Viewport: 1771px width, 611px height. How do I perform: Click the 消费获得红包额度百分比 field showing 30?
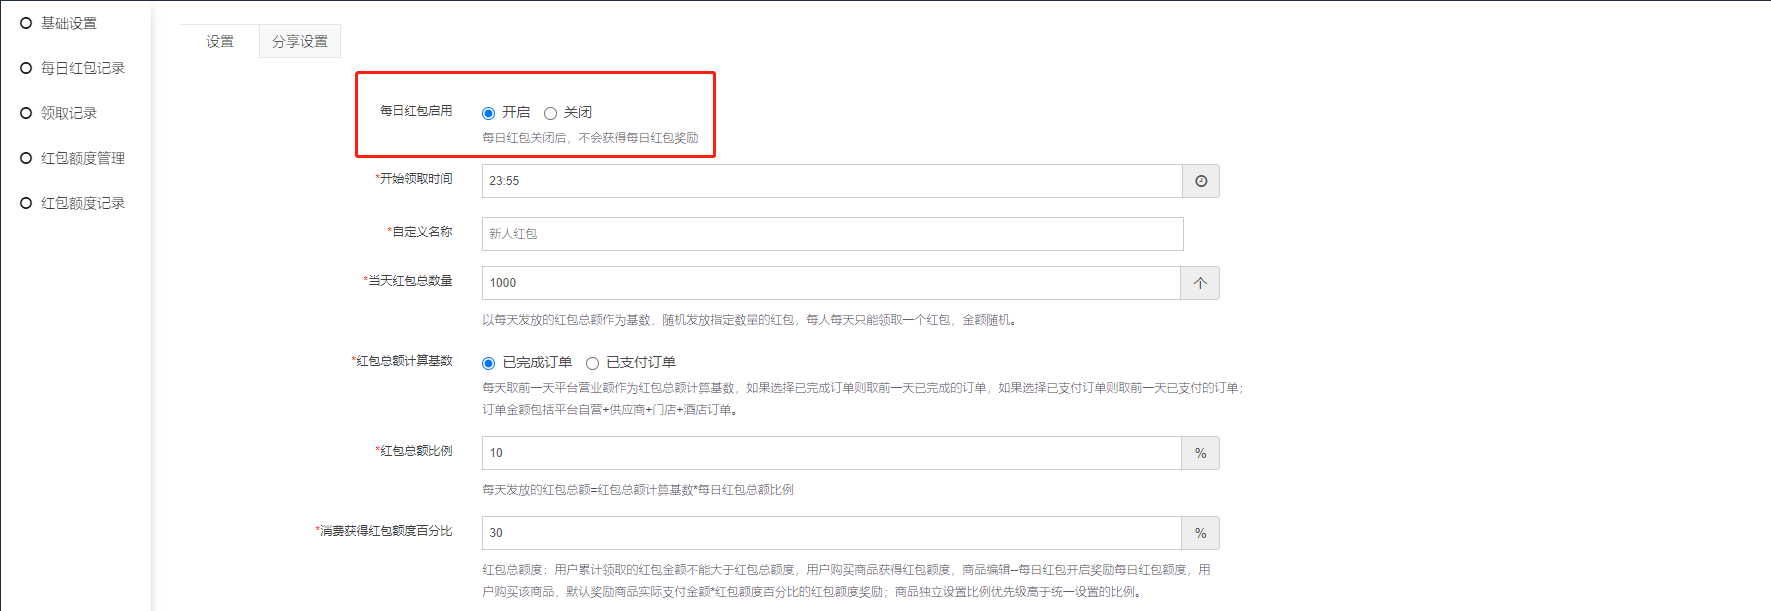pyautogui.click(x=830, y=533)
